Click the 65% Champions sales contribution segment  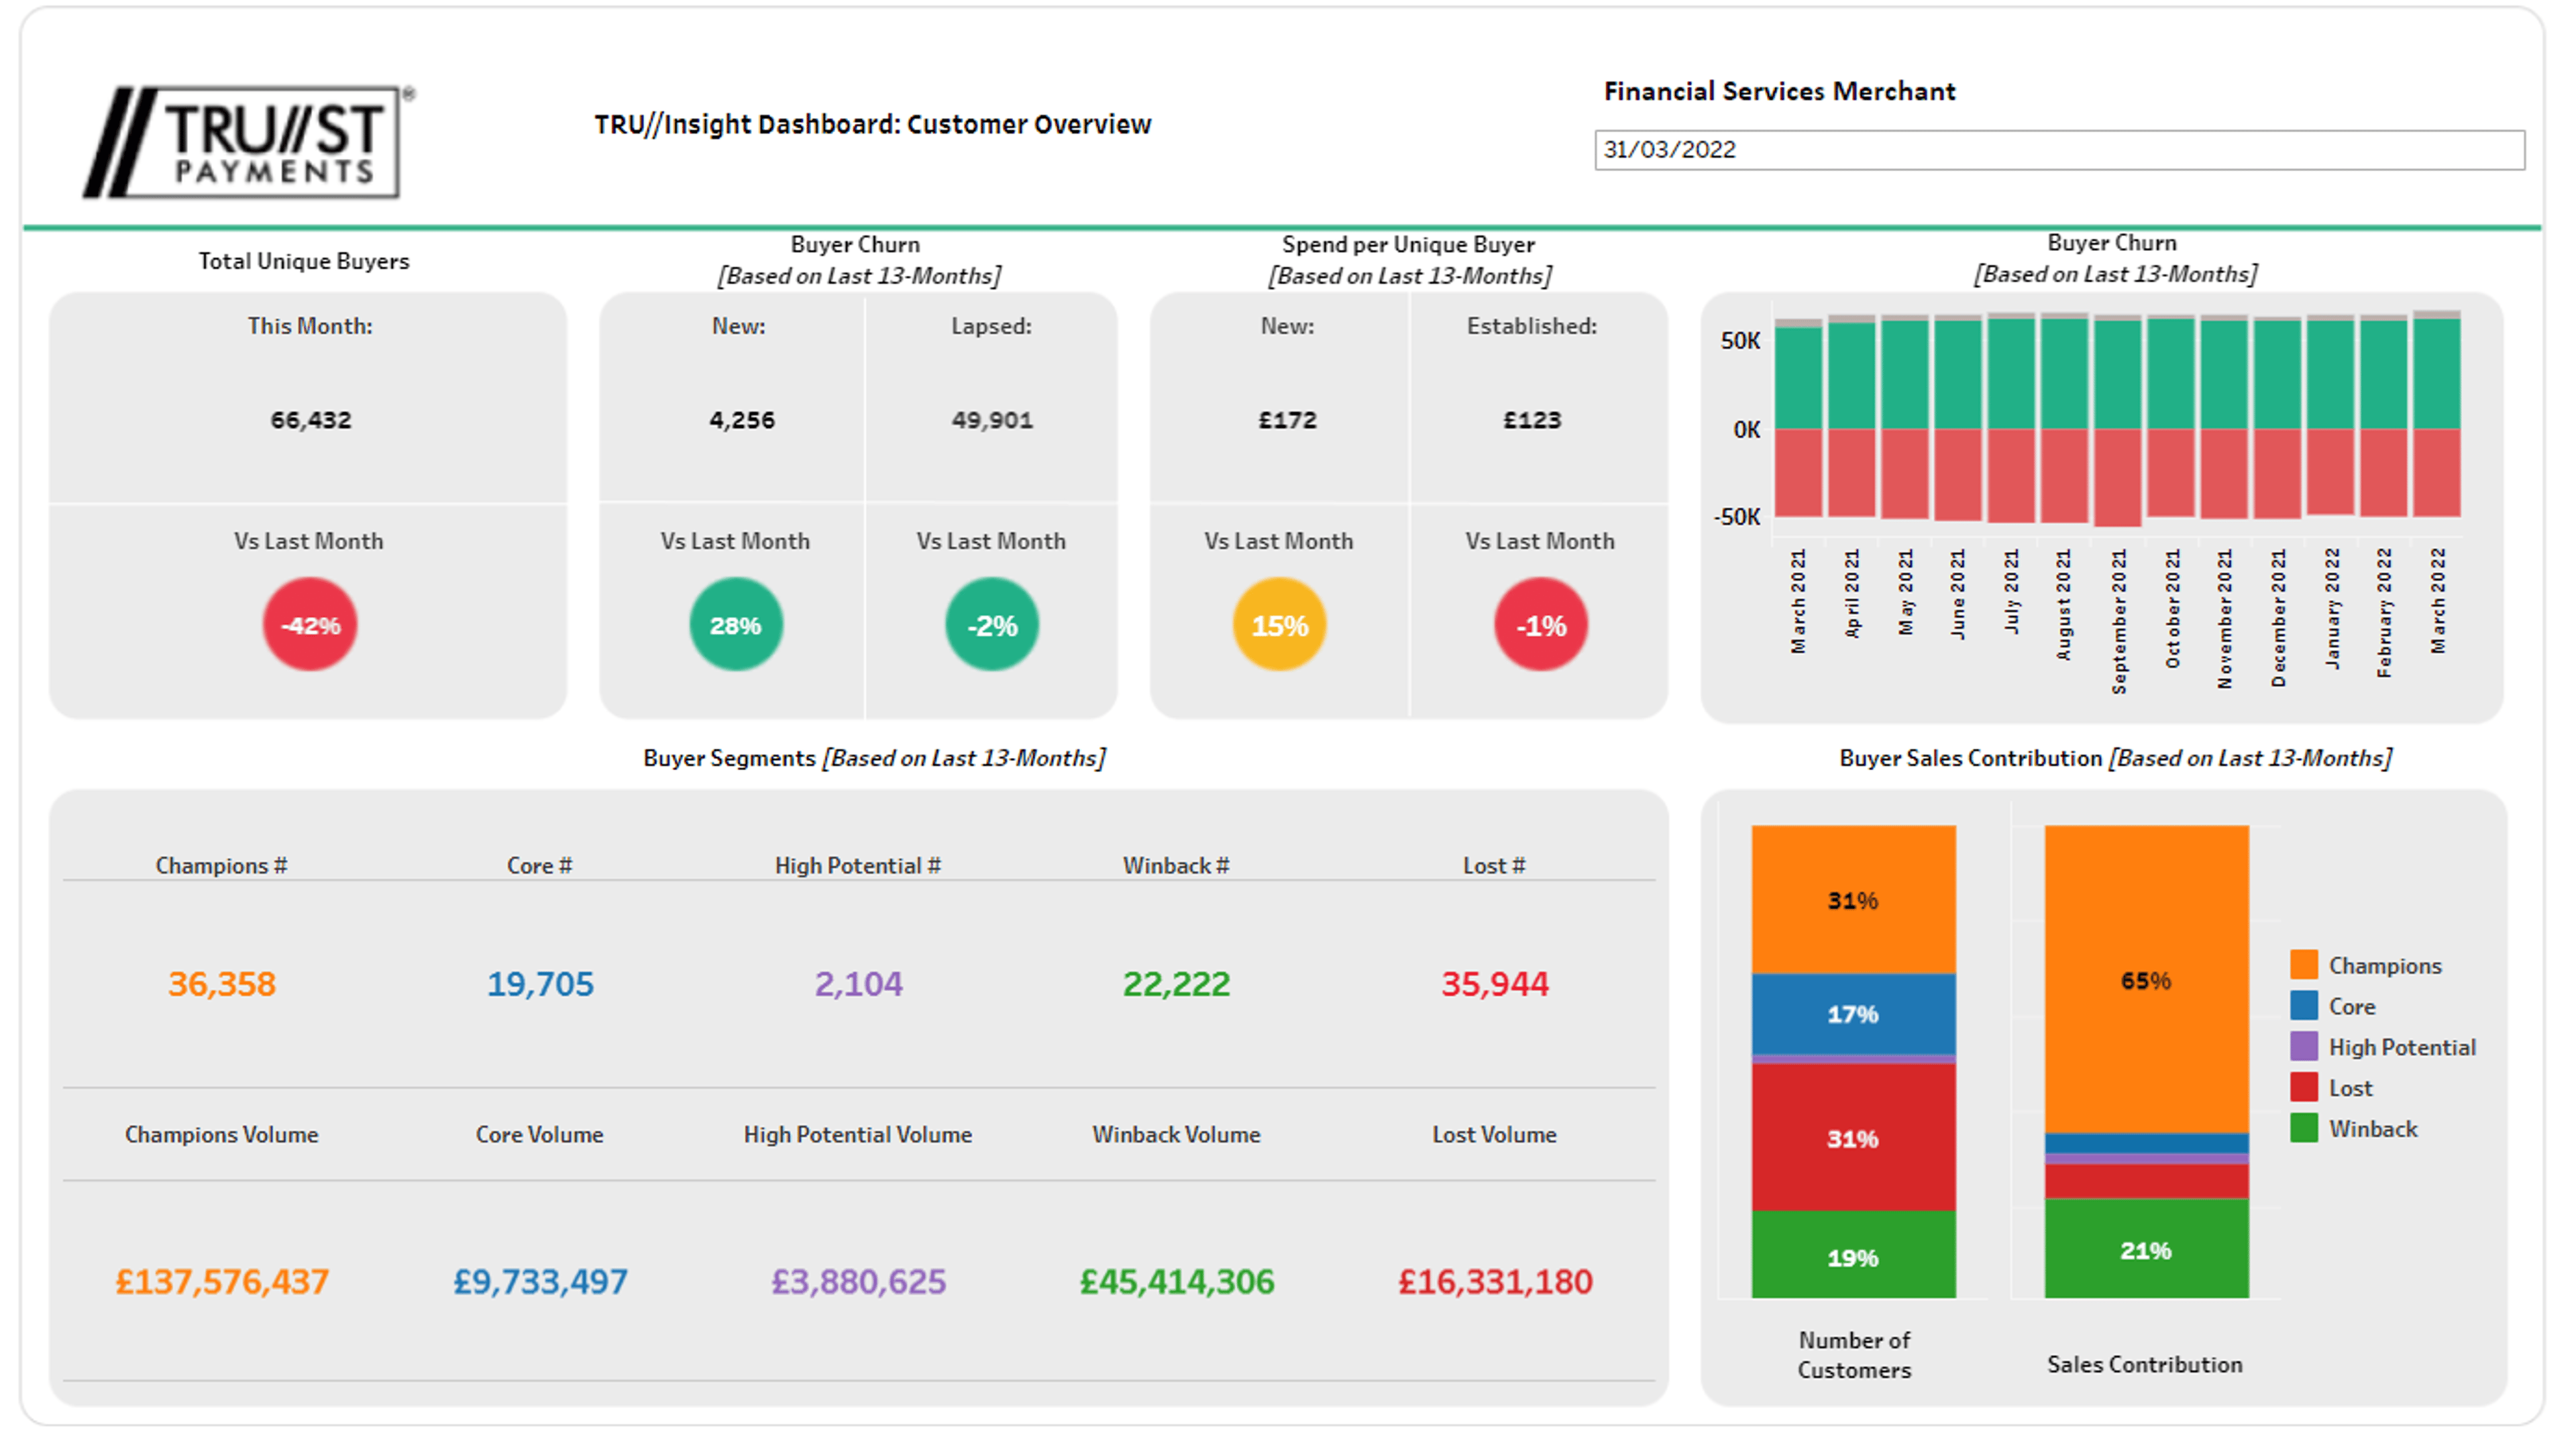click(x=2146, y=980)
